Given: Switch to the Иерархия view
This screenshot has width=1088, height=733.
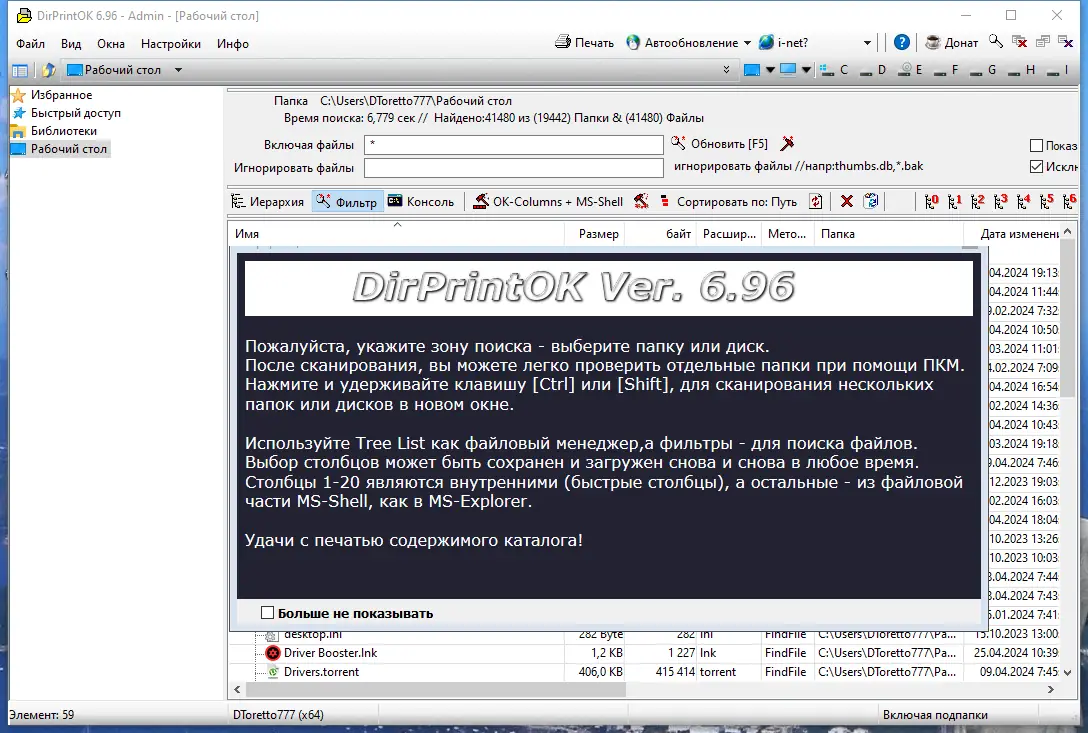Looking at the screenshot, I should pos(268,202).
